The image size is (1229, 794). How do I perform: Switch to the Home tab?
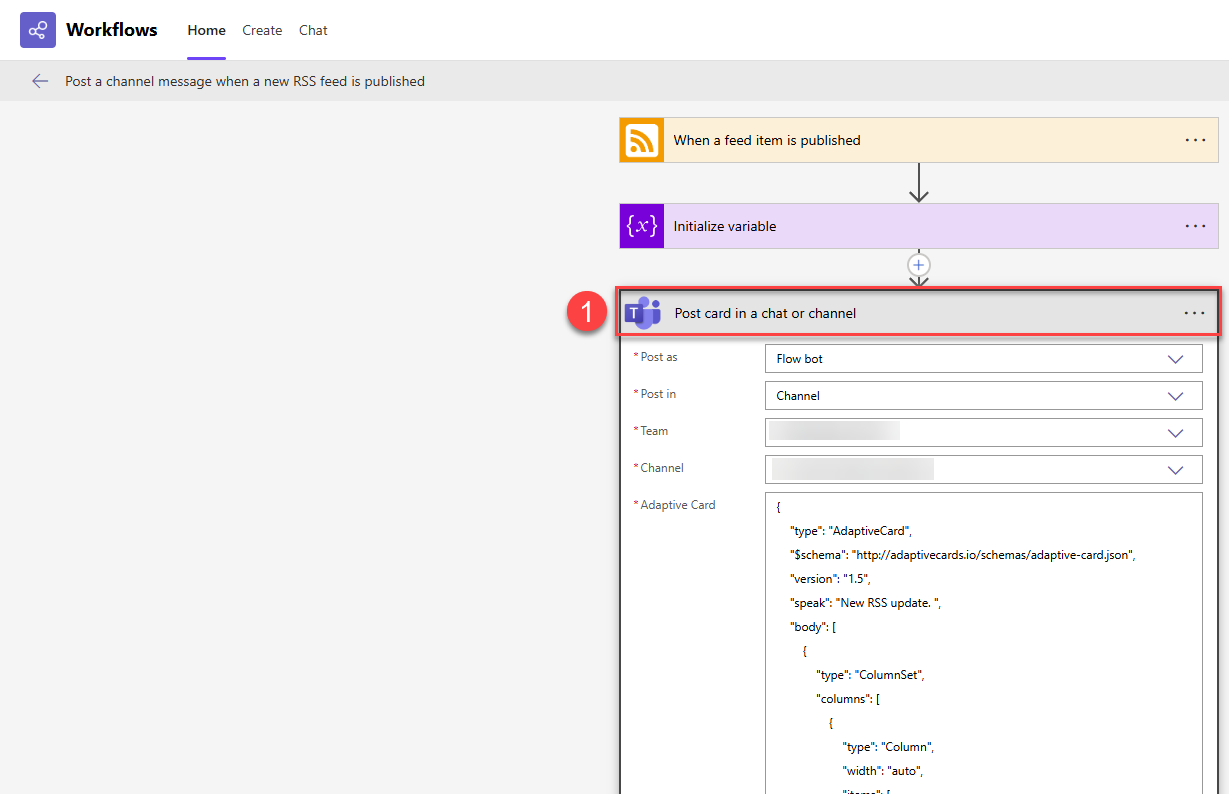coord(206,30)
